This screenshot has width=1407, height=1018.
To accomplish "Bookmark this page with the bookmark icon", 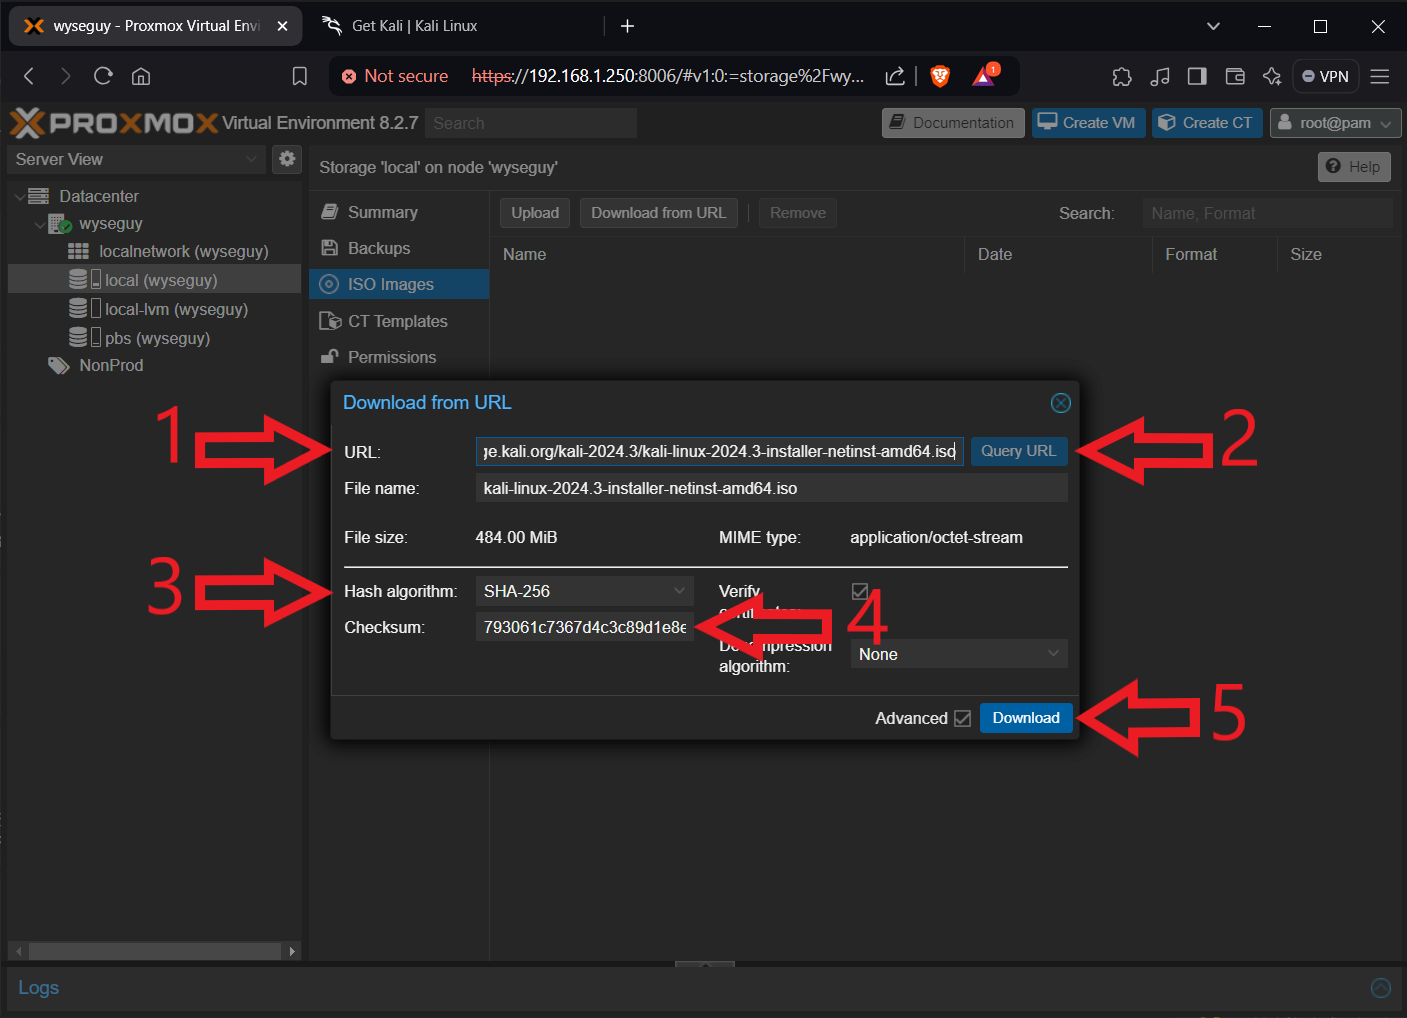I will point(299,76).
